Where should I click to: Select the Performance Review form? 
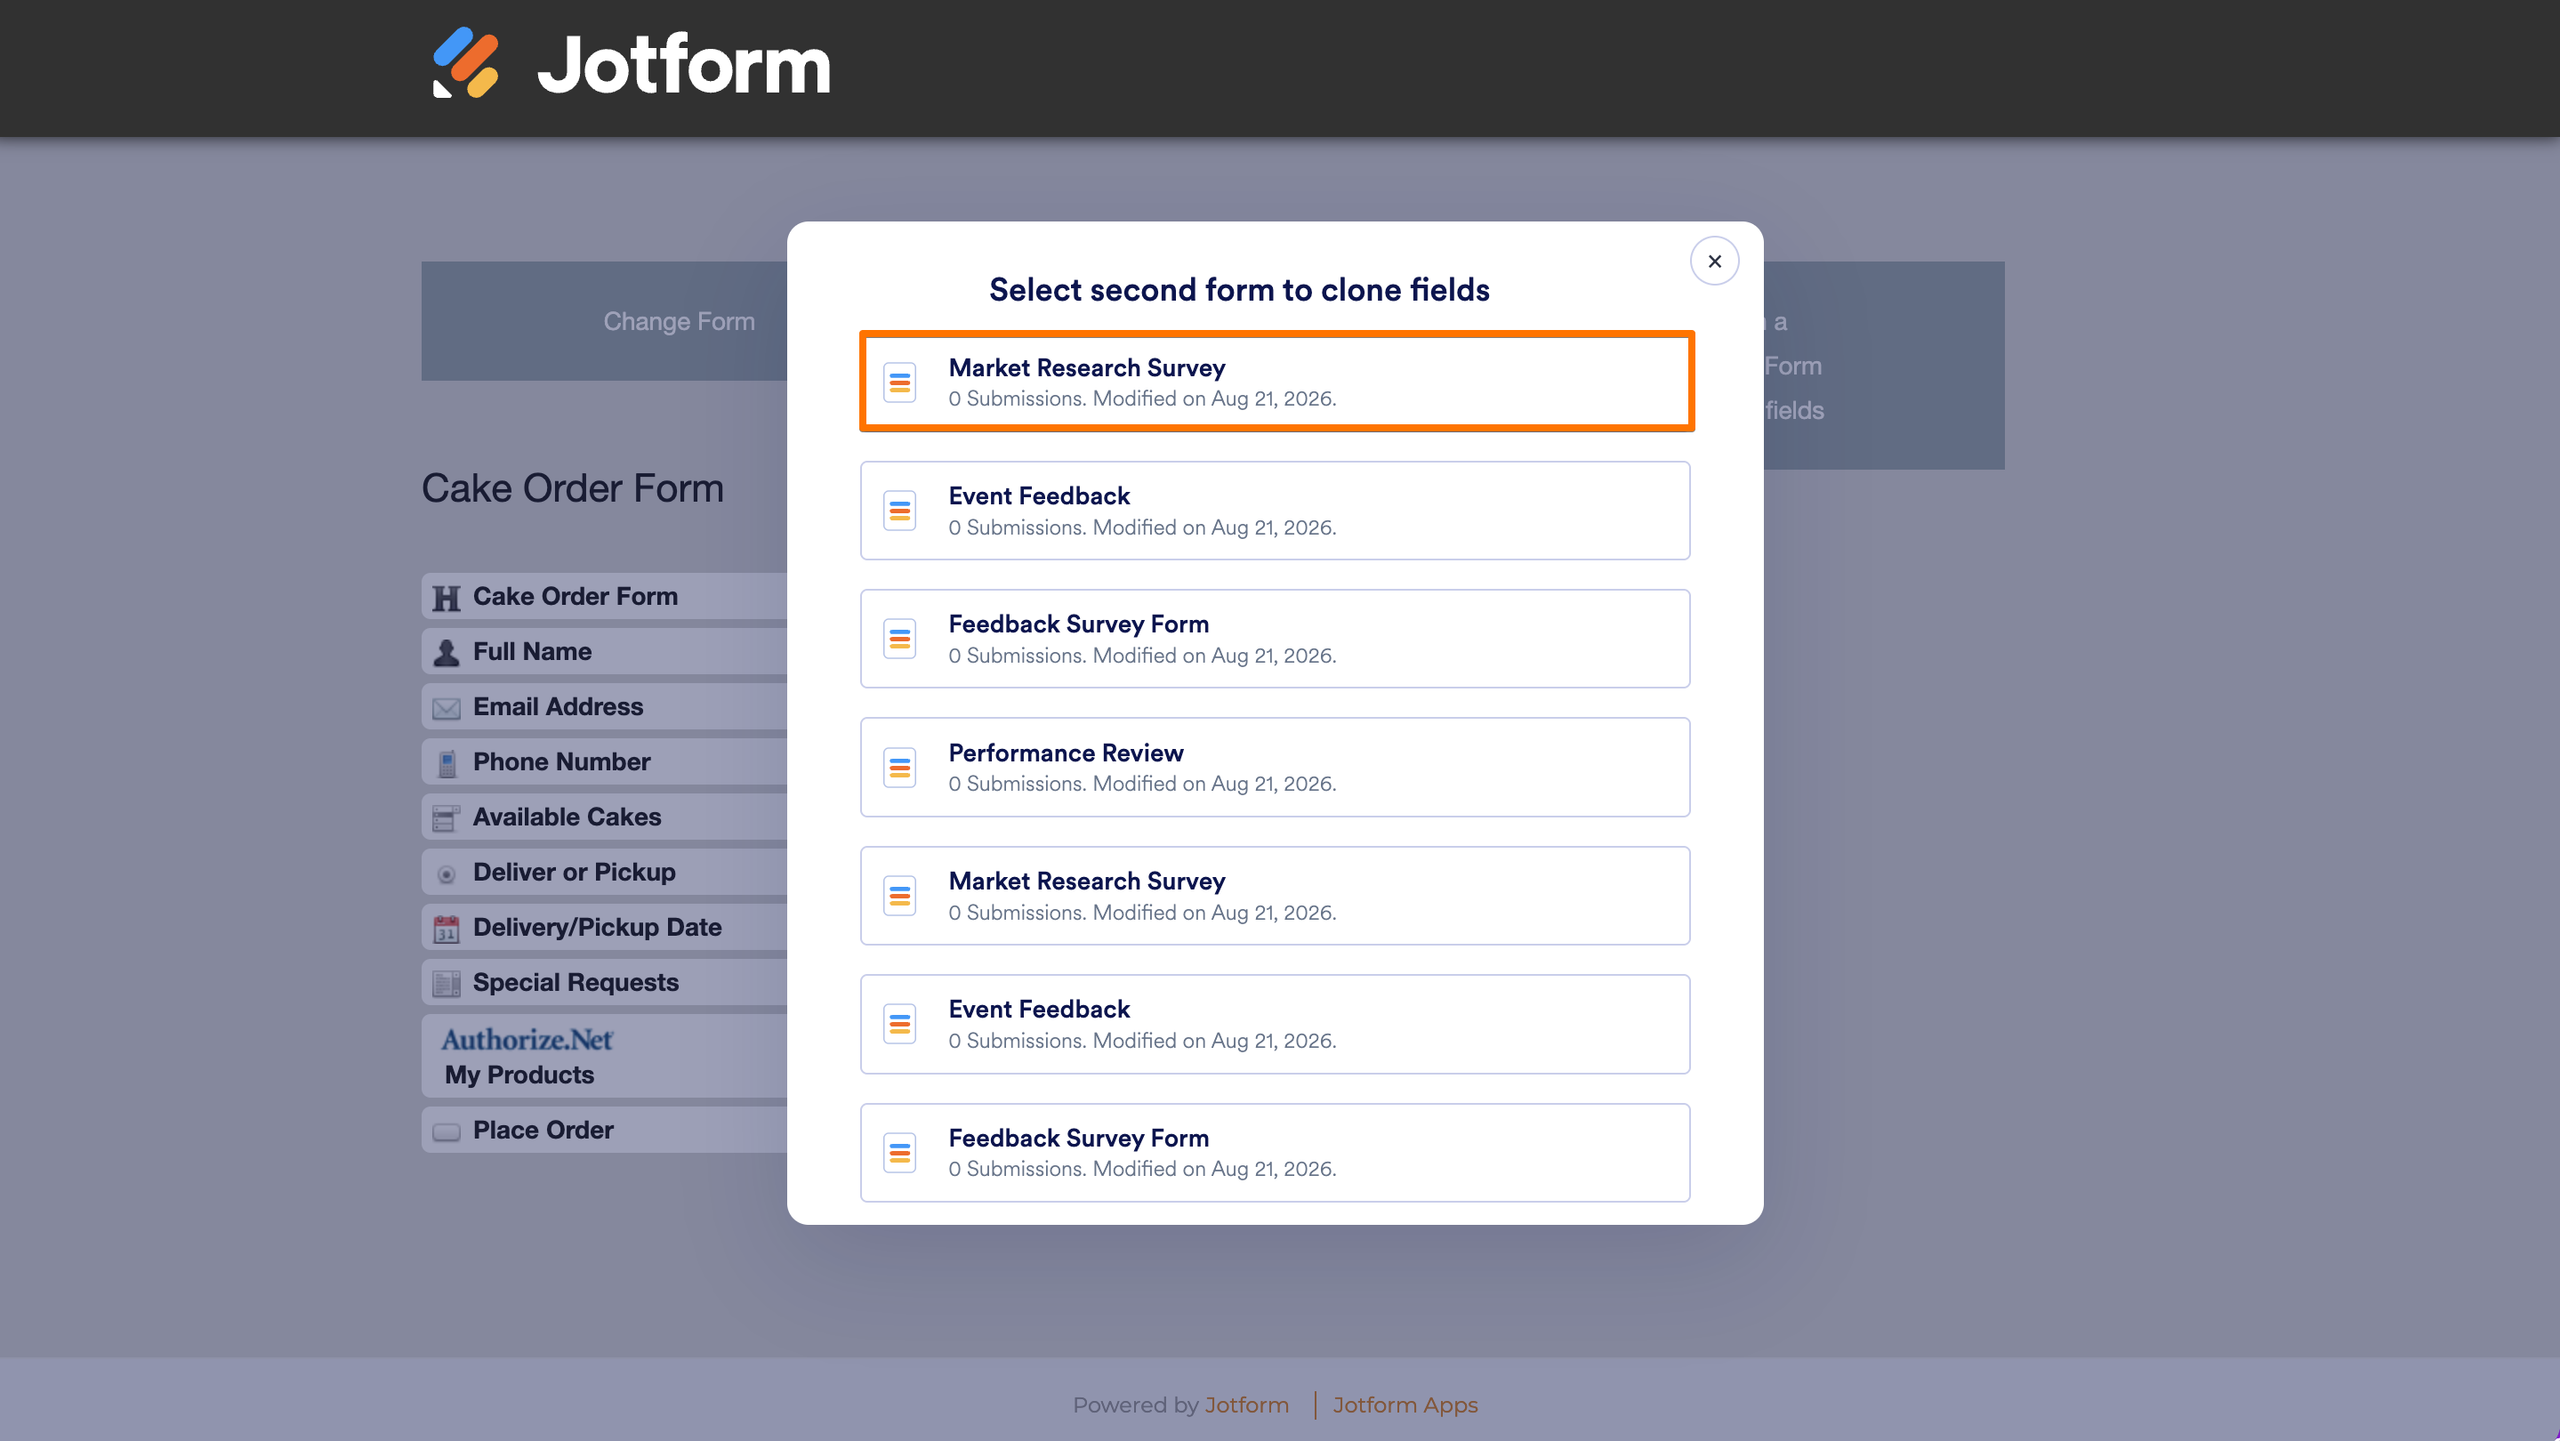(1275, 767)
